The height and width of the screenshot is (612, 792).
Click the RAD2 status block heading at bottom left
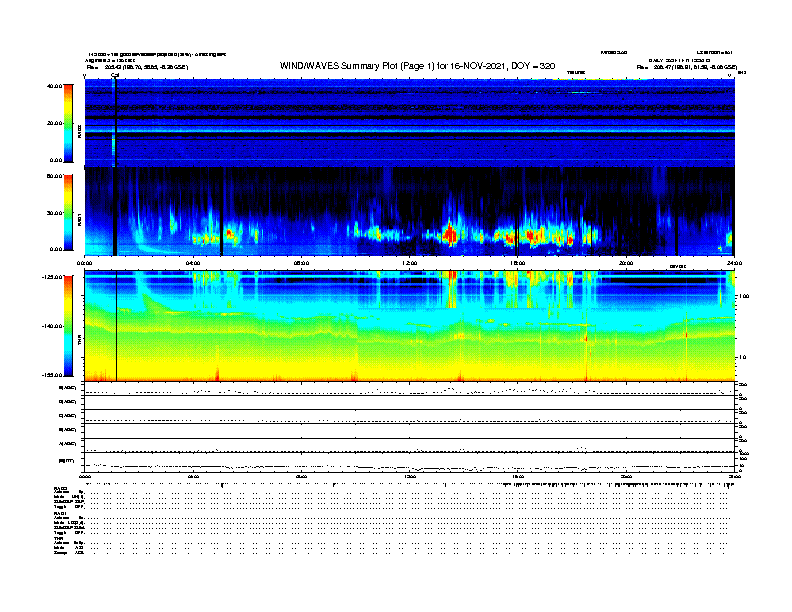(61, 489)
